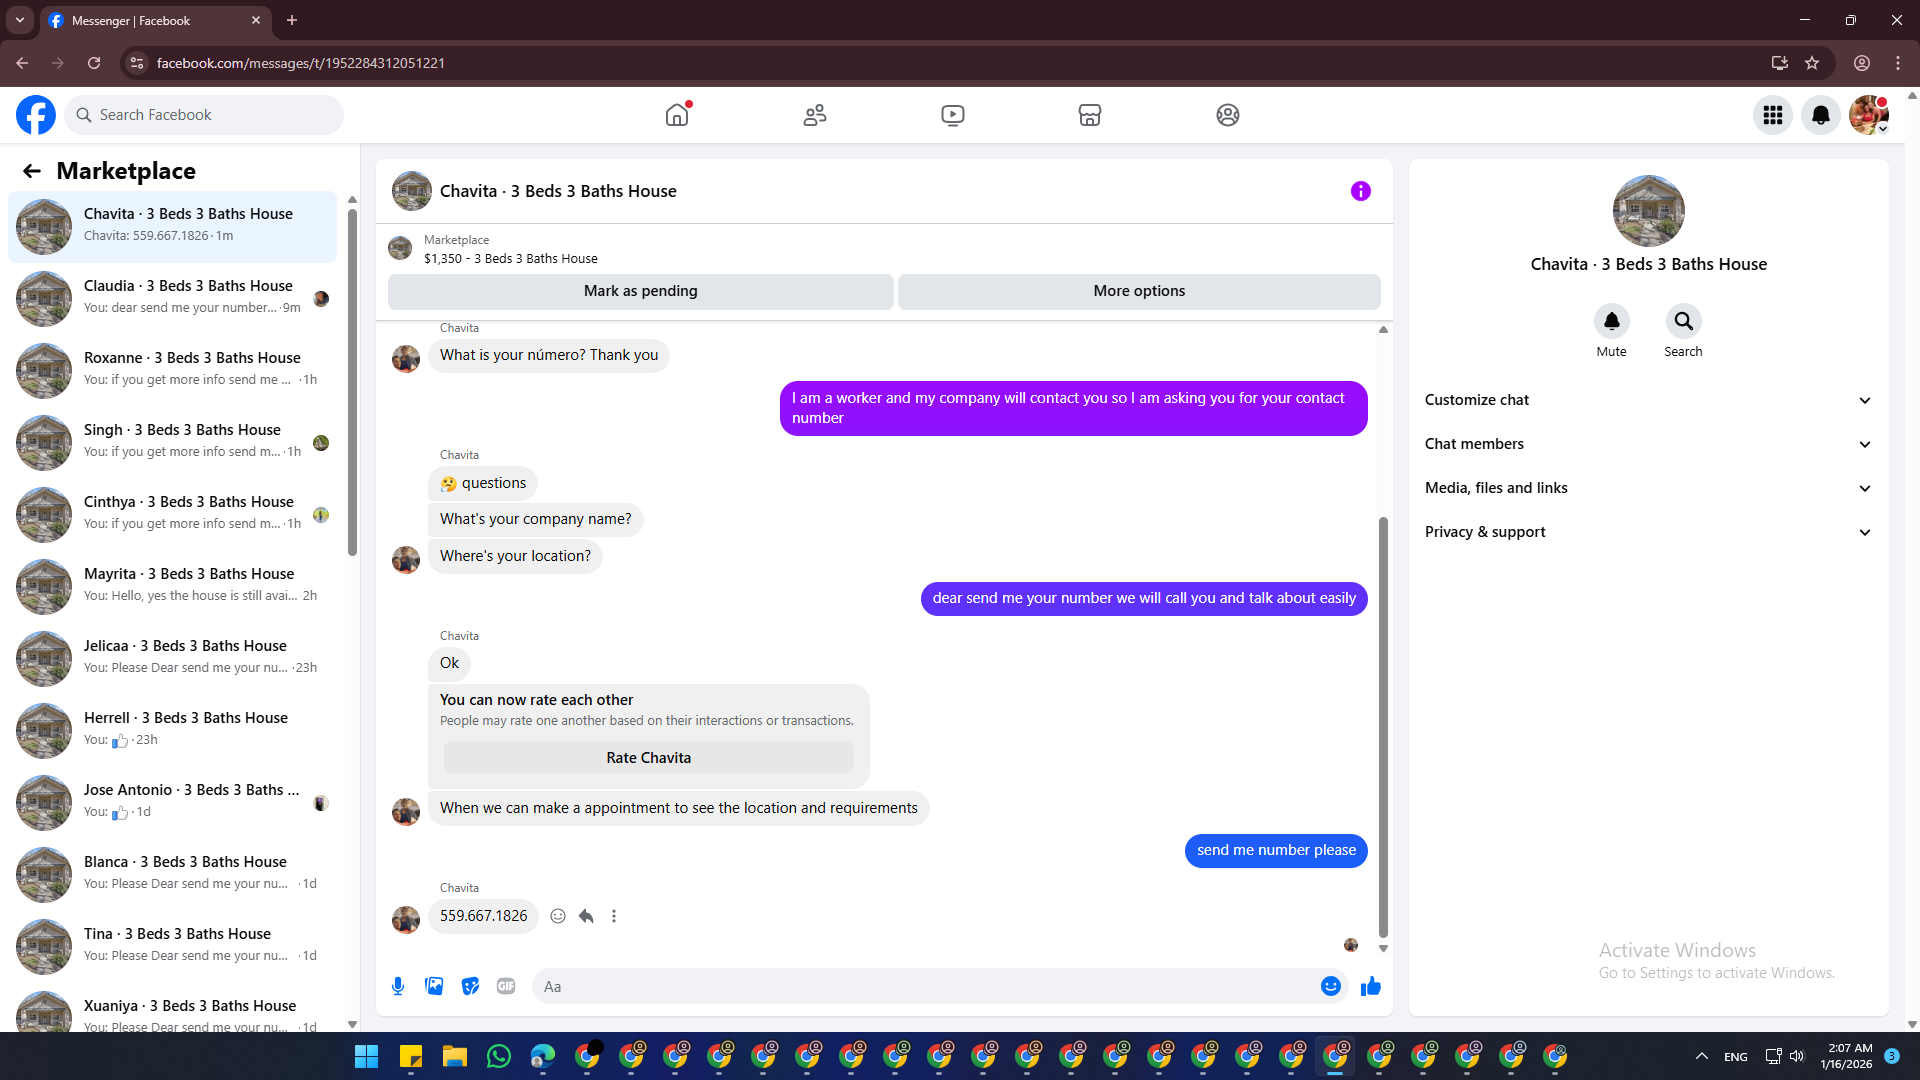Open emoji picker in message box
The image size is (1920, 1080).
[x=1330, y=986]
